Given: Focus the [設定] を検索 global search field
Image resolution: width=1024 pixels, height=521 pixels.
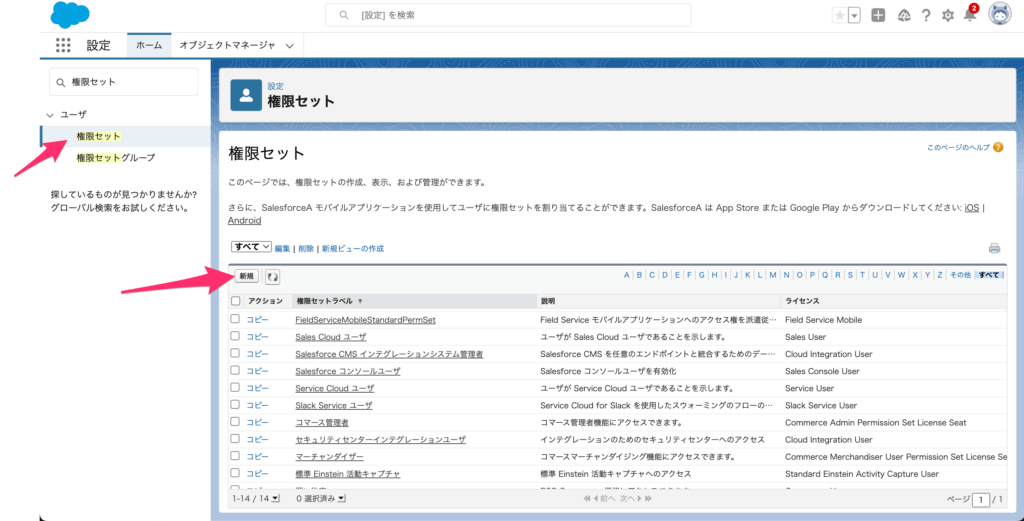Looking at the screenshot, I should point(508,15).
